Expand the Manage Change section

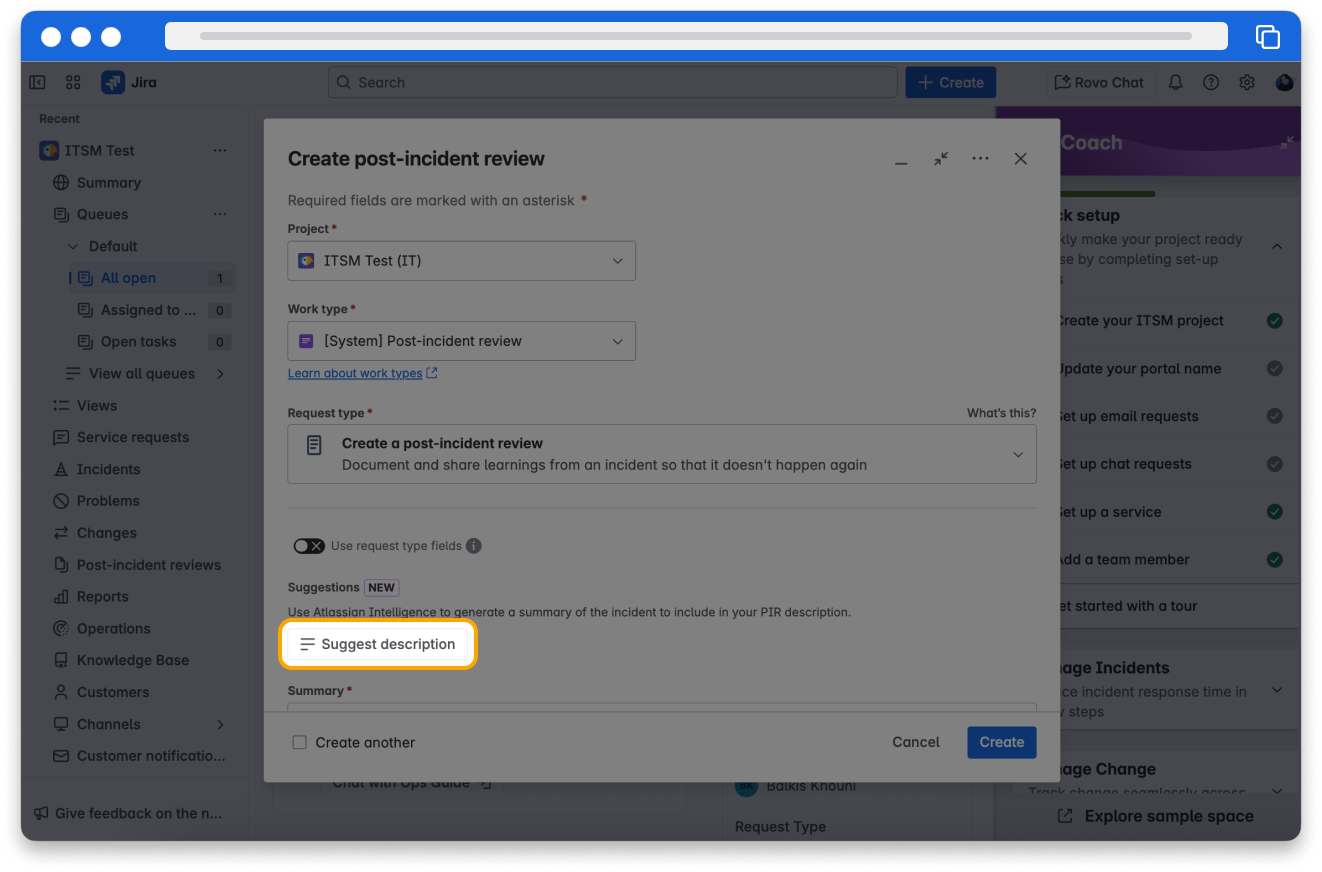1277,791
